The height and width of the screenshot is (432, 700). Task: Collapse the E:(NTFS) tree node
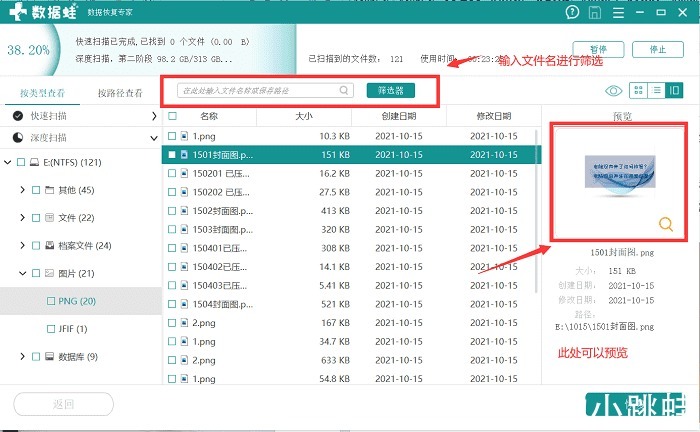pyautogui.click(x=8, y=162)
